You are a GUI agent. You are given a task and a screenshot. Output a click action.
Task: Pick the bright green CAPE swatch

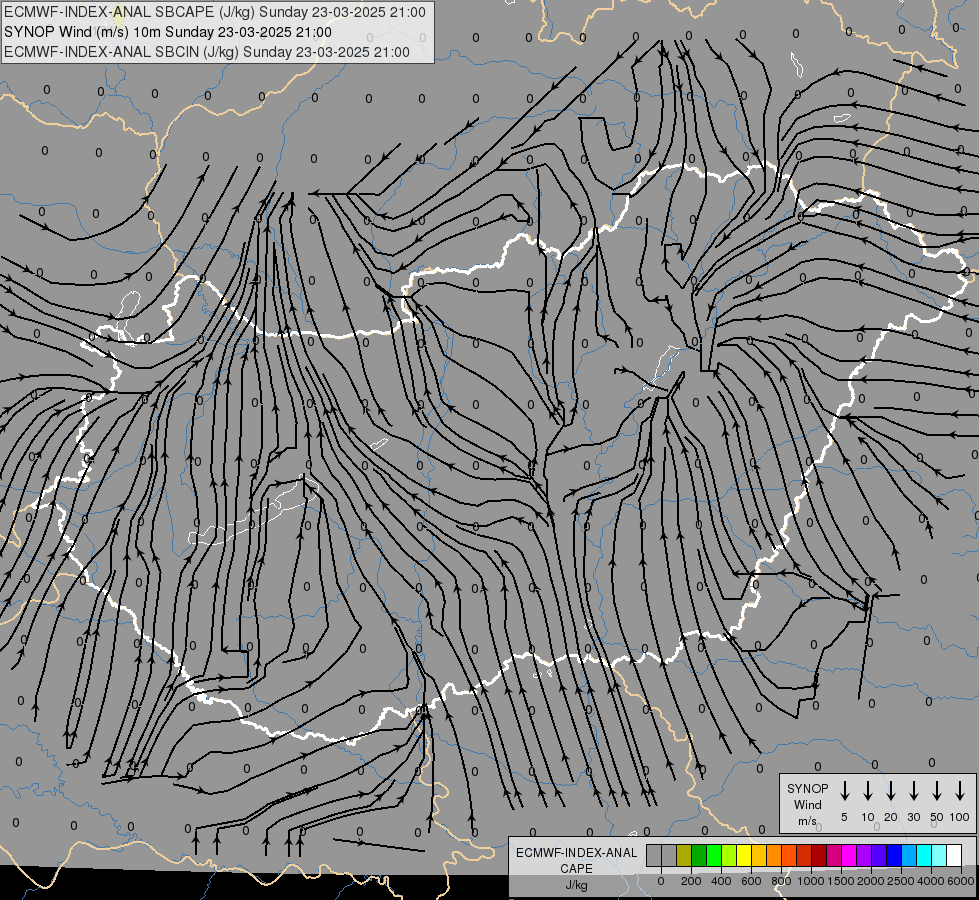click(714, 855)
